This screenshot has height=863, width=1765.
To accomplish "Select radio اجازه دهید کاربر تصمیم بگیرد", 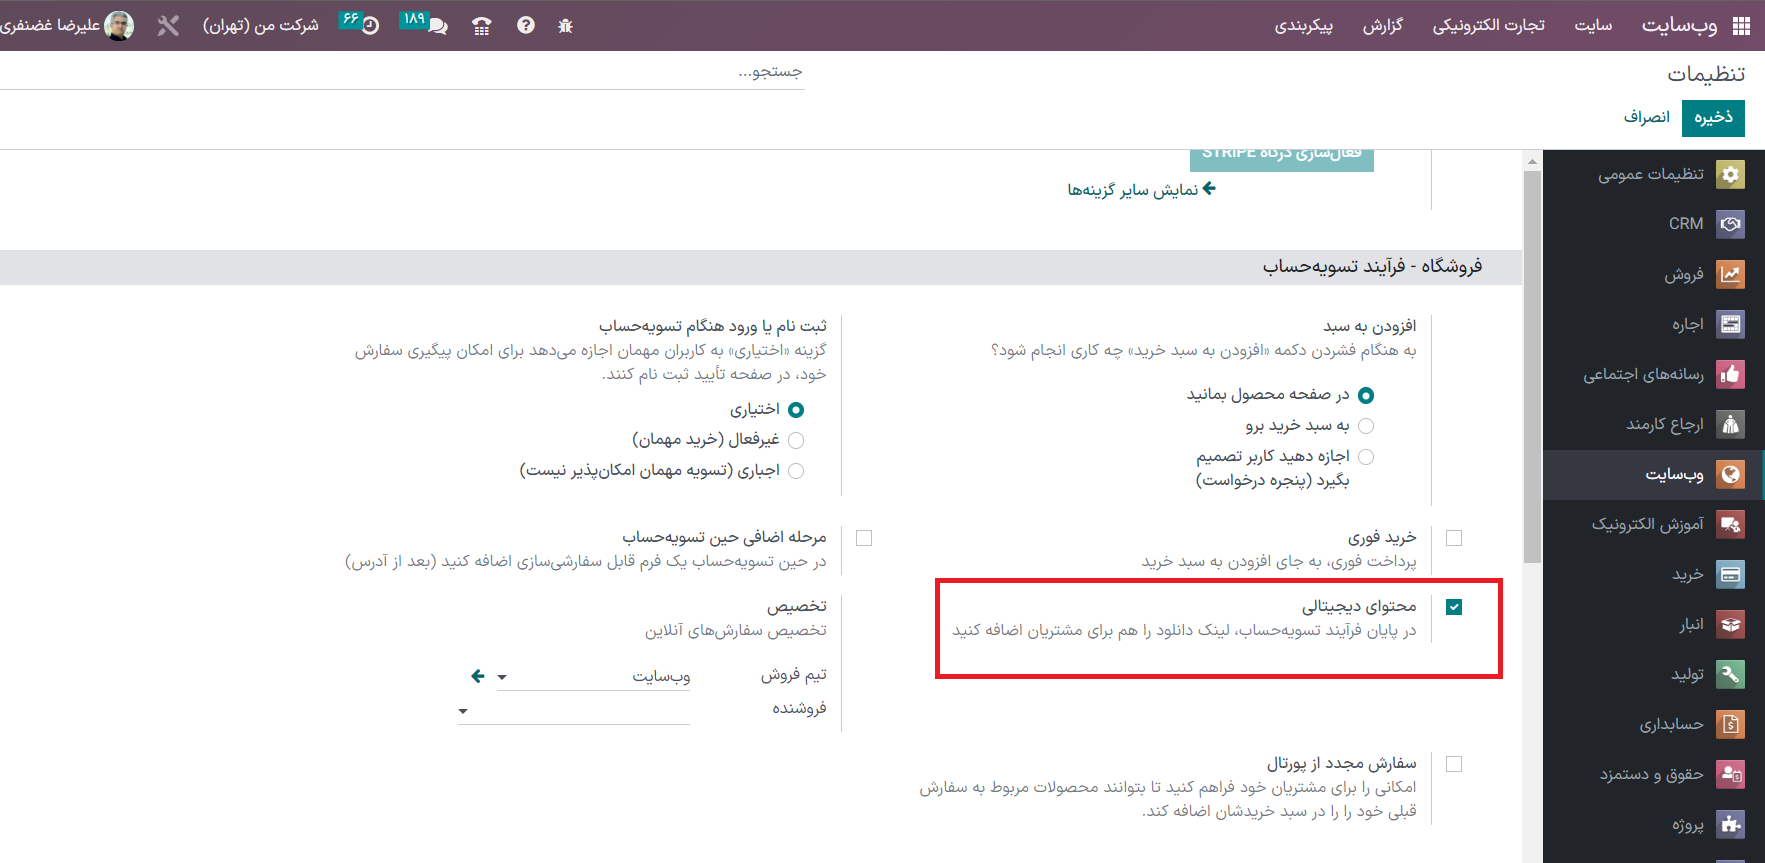I will (x=1366, y=457).
